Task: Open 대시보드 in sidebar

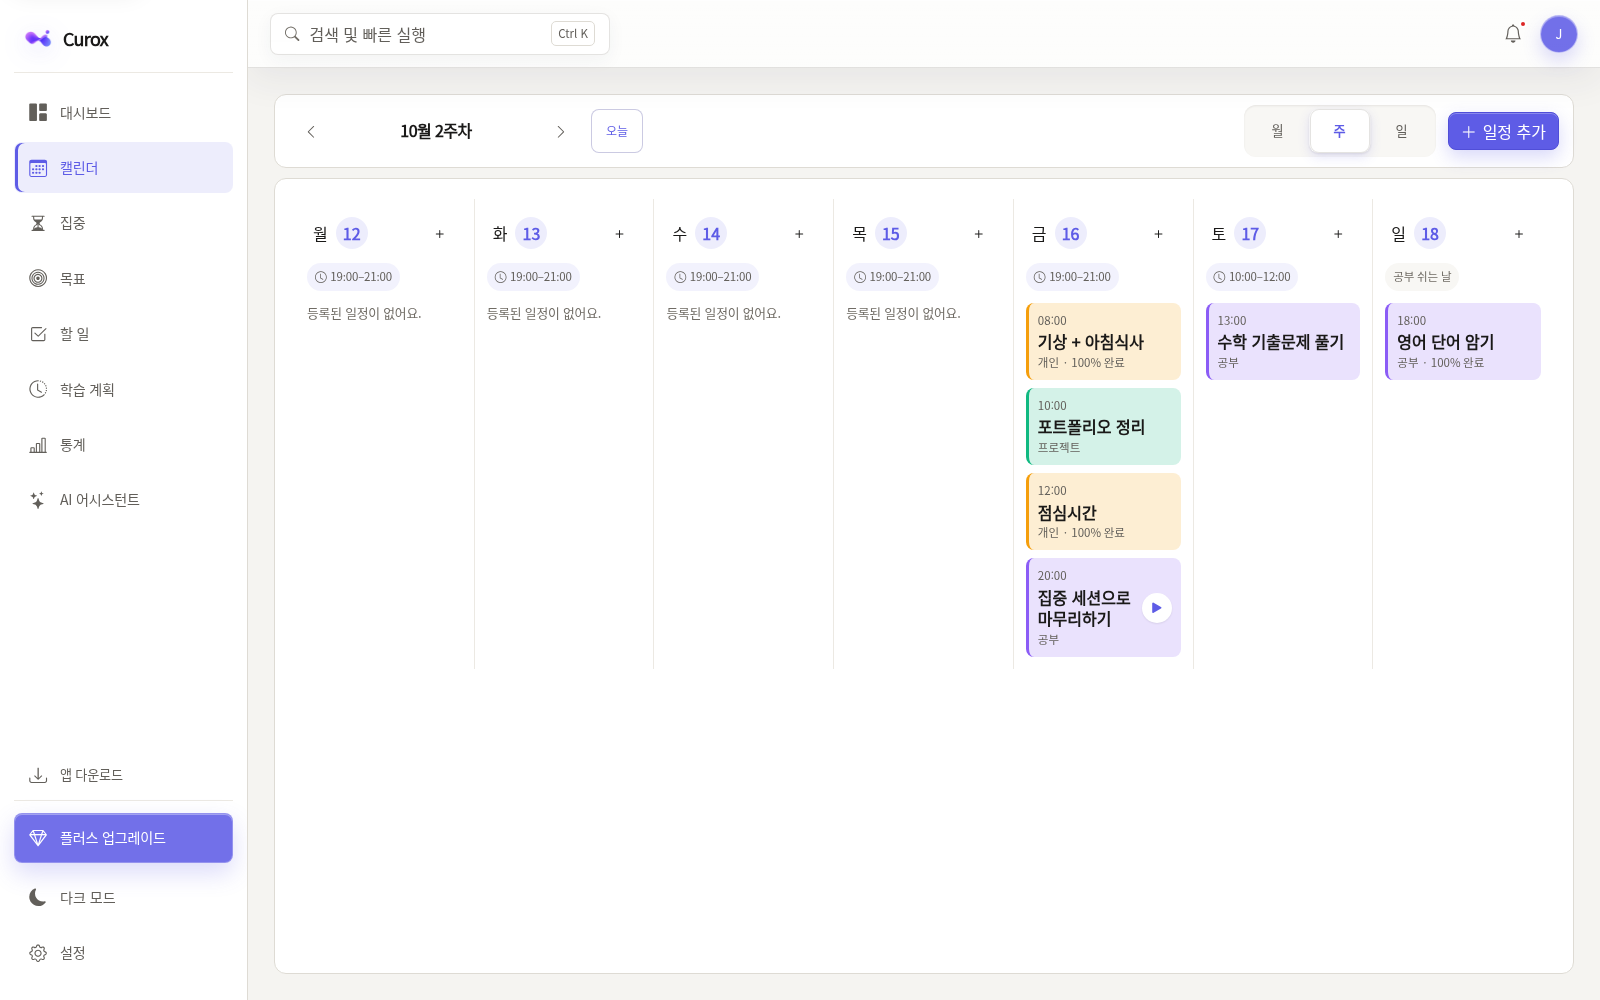Action: [124, 112]
